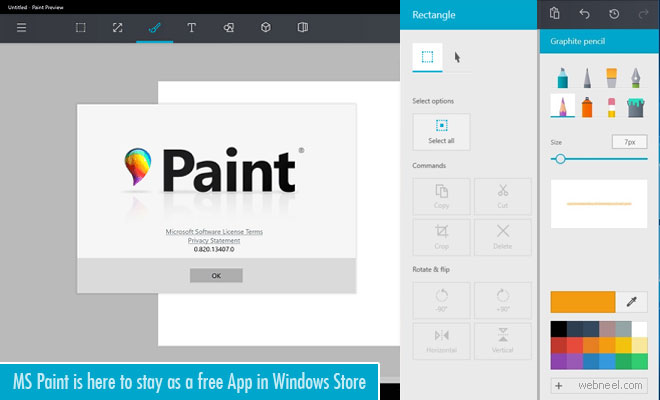This screenshot has width=660, height=400.
Task: Click the Cut command button
Action: click(x=503, y=197)
